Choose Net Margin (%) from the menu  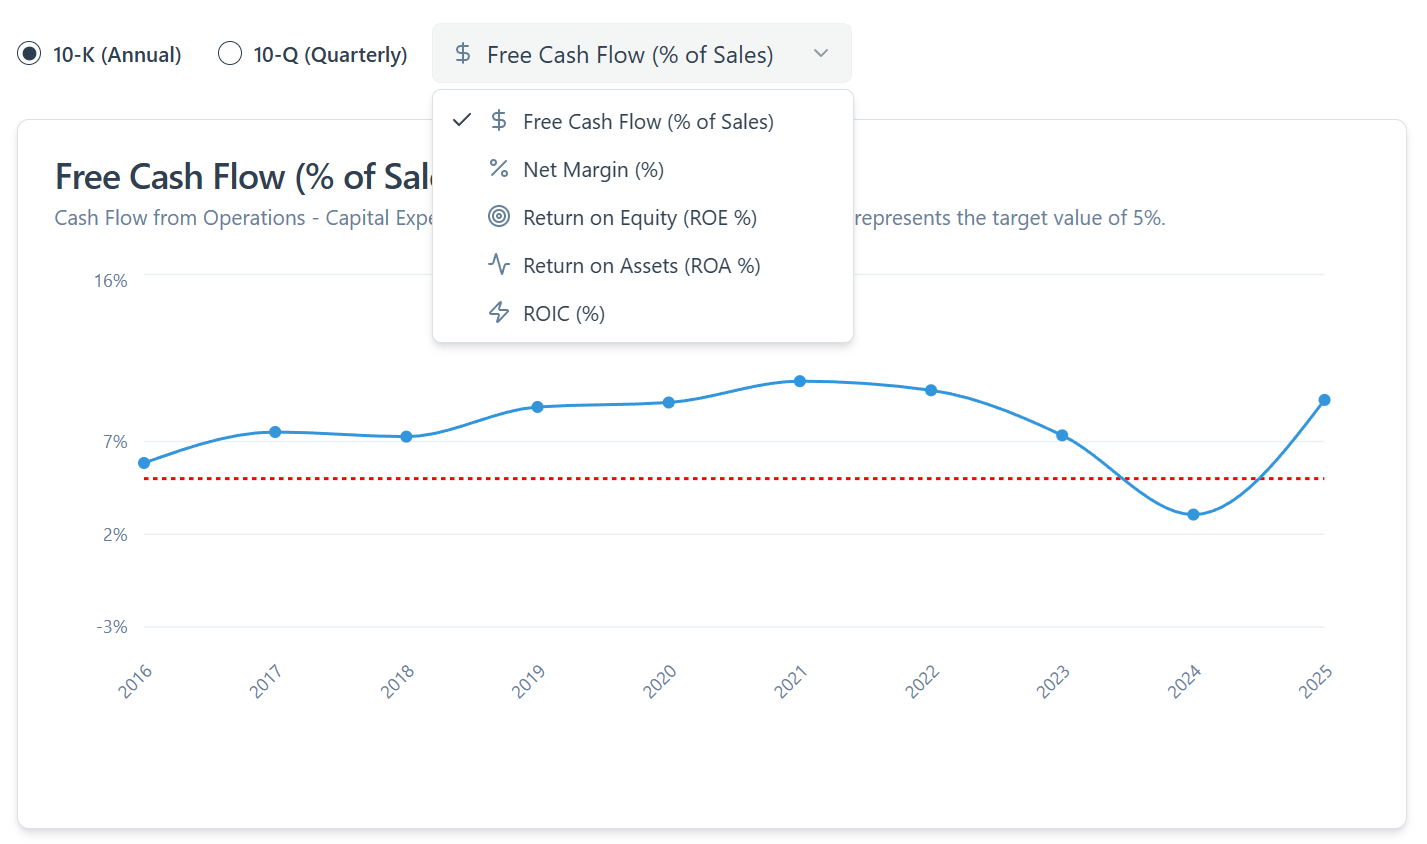(593, 170)
